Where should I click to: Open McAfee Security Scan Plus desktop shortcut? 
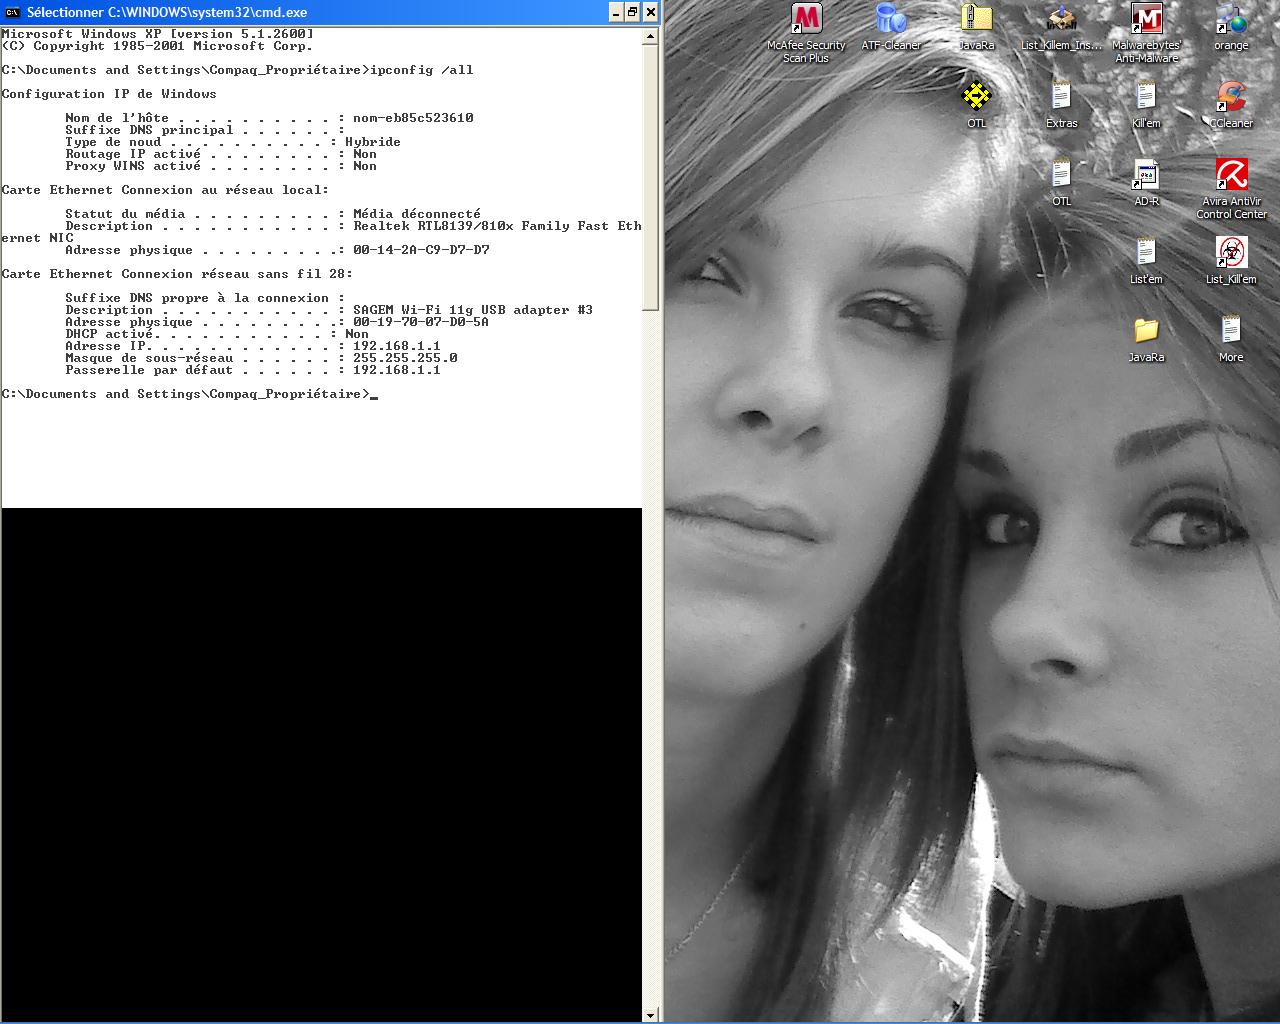806,20
